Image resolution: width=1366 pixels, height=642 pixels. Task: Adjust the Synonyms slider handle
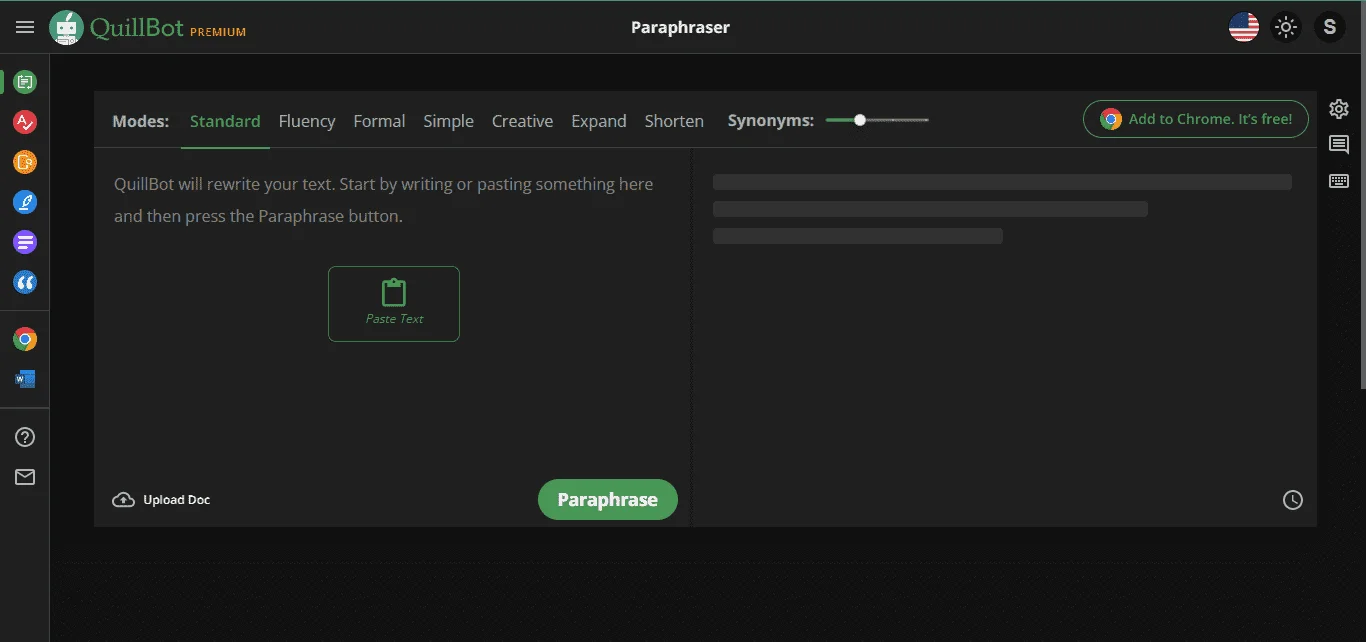pos(860,120)
